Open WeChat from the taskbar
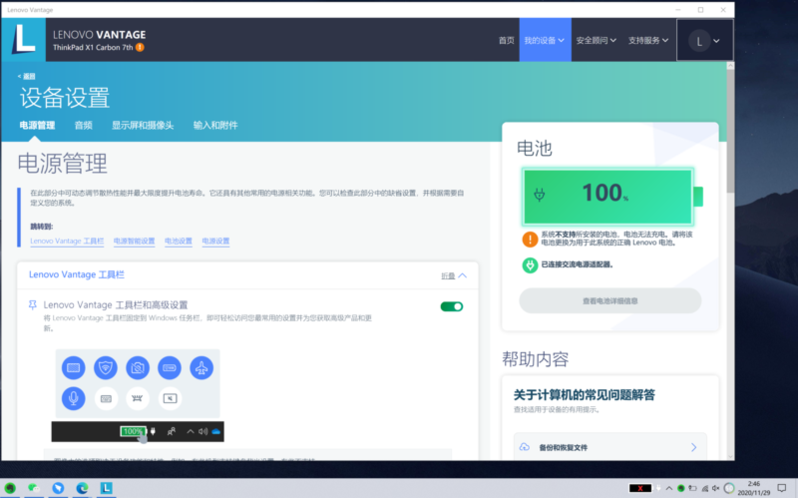This screenshot has height=498, width=798. (34, 488)
